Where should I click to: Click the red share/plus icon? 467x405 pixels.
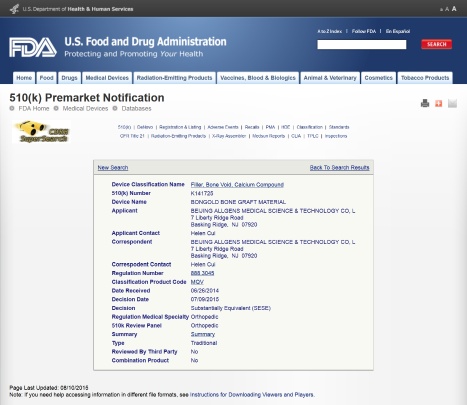click(x=438, y=103)
